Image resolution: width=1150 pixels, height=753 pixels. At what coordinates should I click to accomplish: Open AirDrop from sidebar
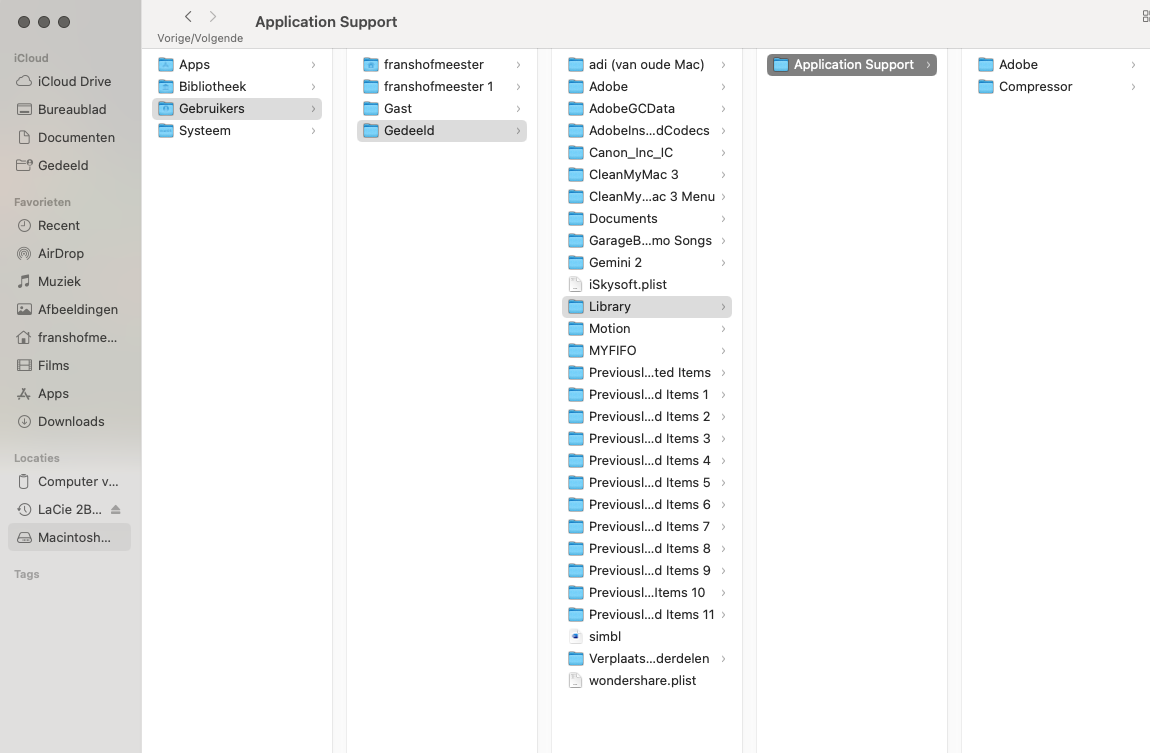point(70,253)
